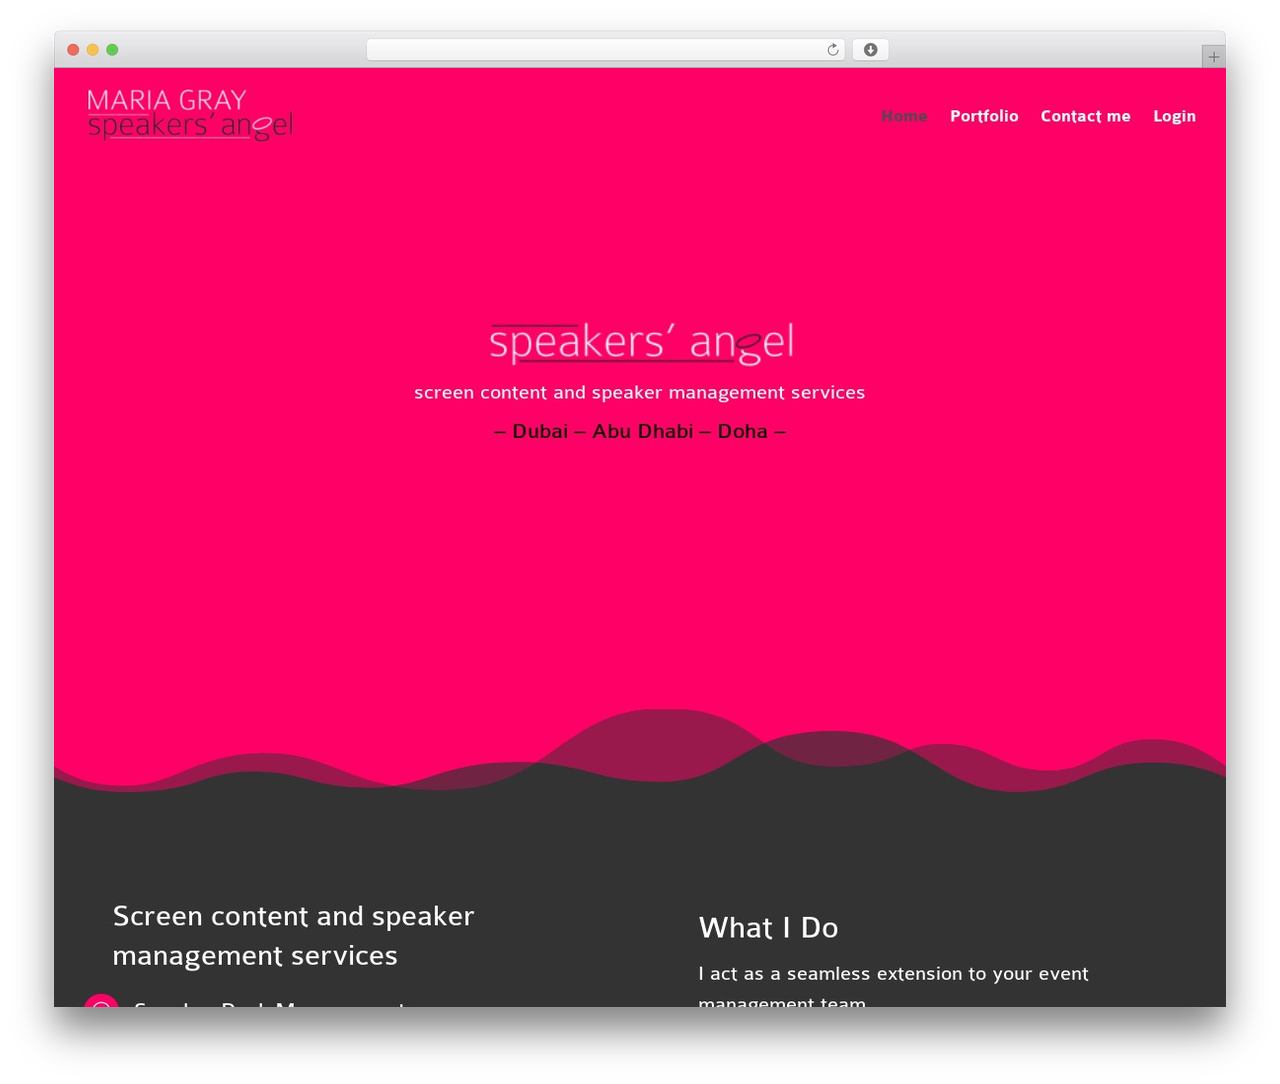1280x1084 pixels.
Task: Click the "What I Do" heading
Action: pos(768,928)
